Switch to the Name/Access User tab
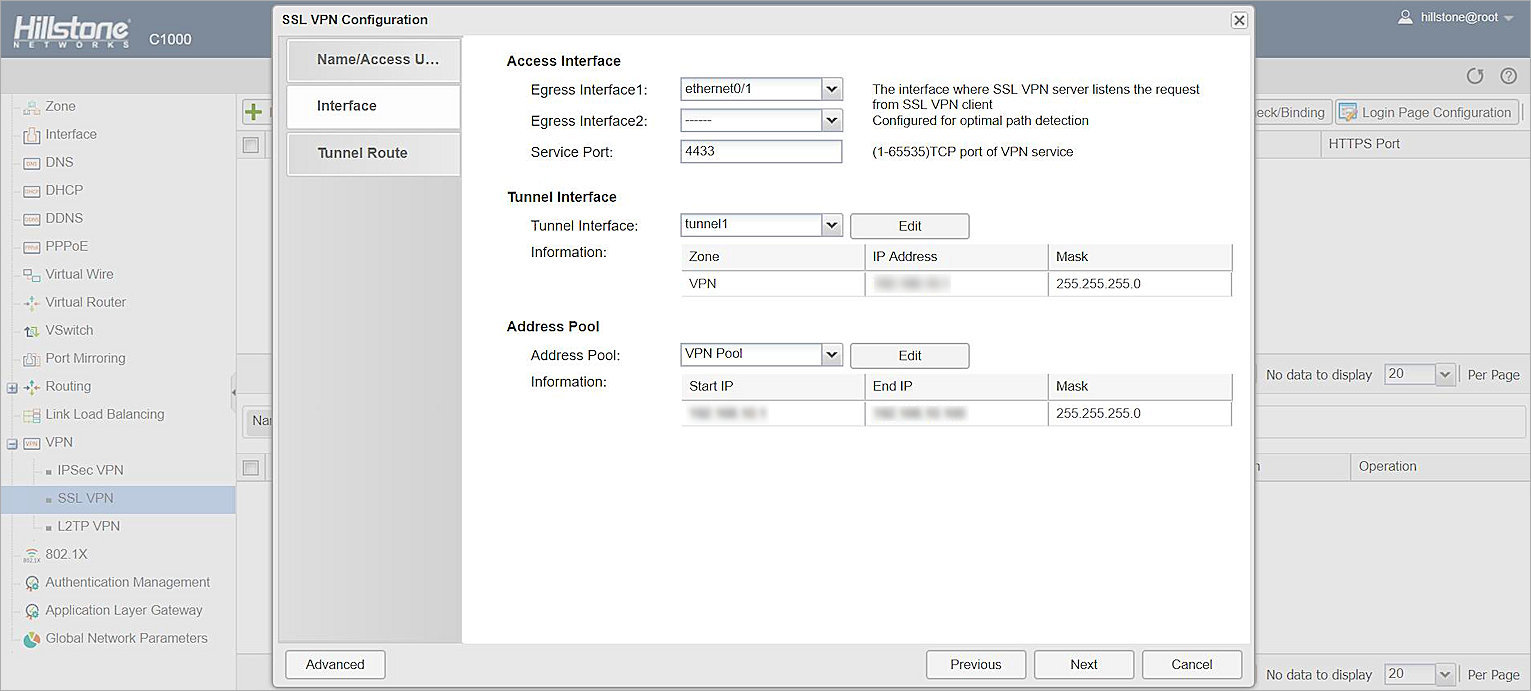Image resolution: width=1531 pixels, height=691 pixels. pos(373,60)
